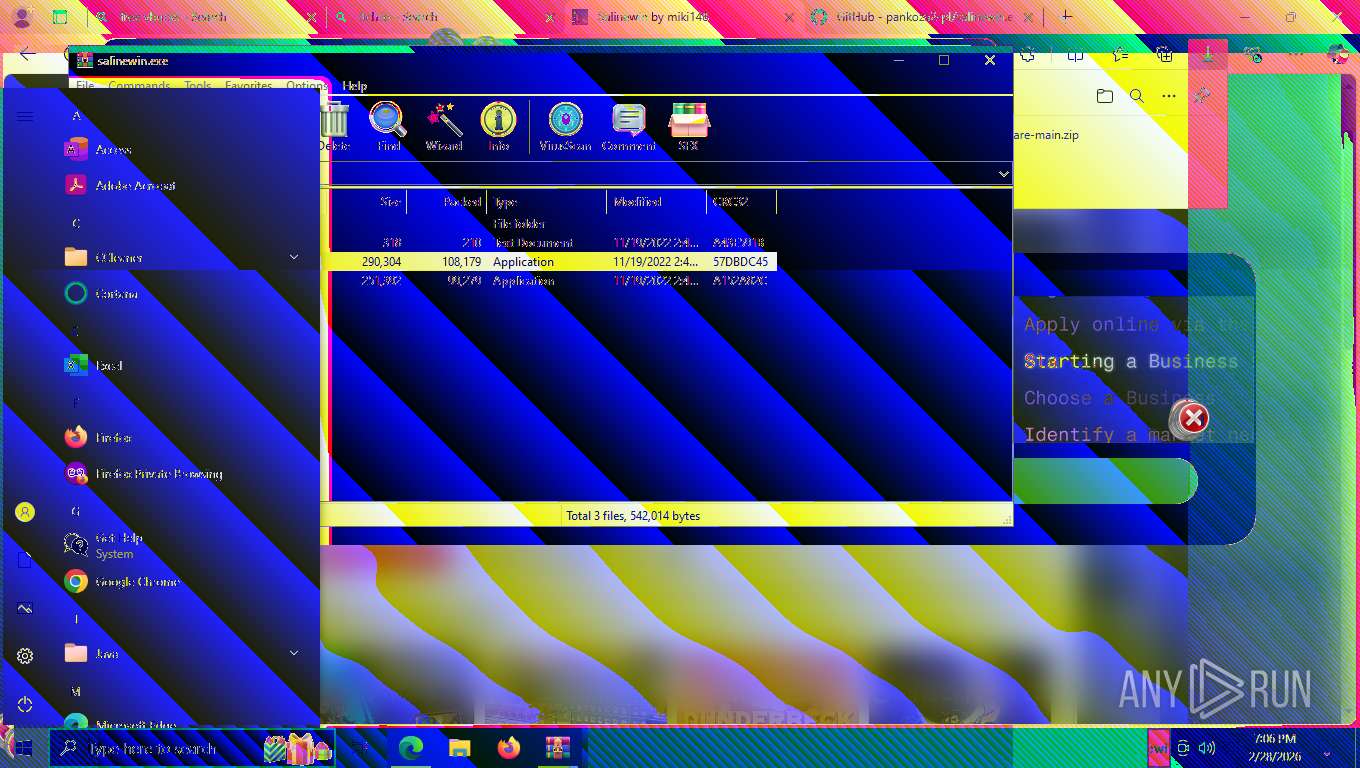Show archive Info in WinRAR
Screen dimensions: 1360x768
pyautogui.click(x=498, y=128)
